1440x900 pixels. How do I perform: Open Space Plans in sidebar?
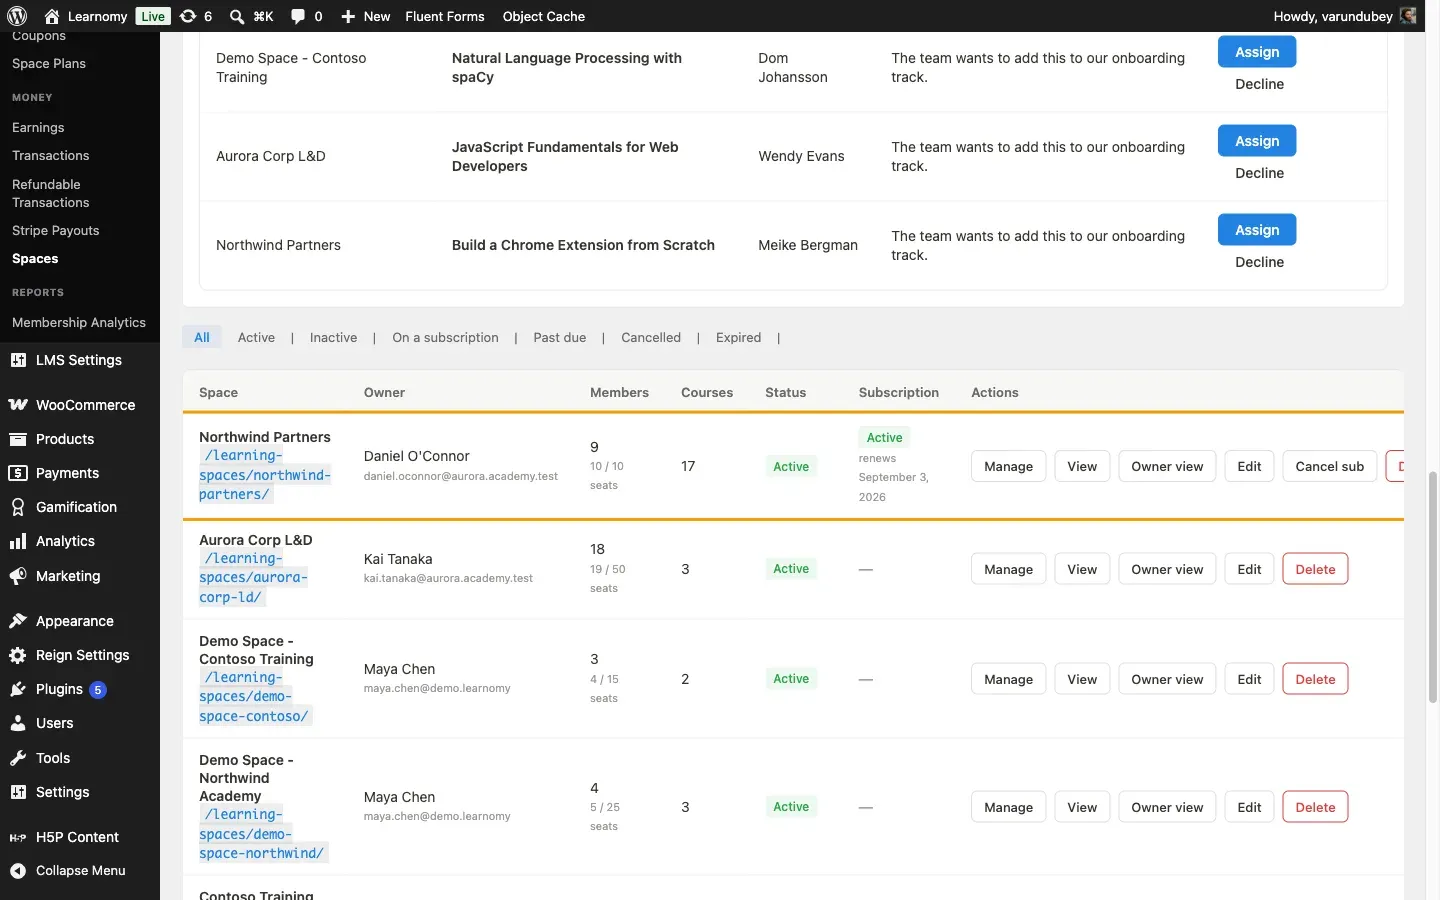point(49,63)
